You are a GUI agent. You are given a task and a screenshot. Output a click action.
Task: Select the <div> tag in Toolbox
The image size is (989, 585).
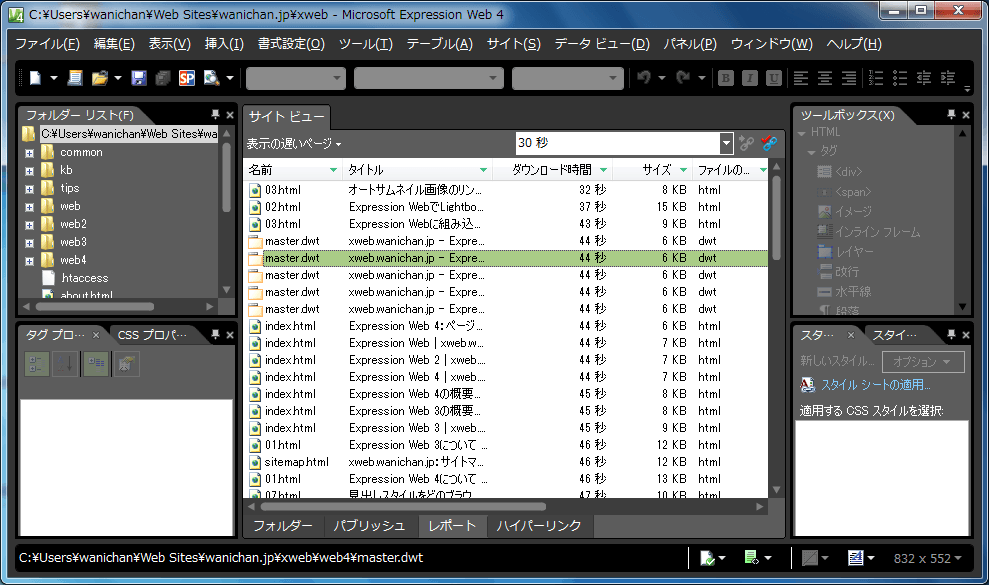pos(848,172)
